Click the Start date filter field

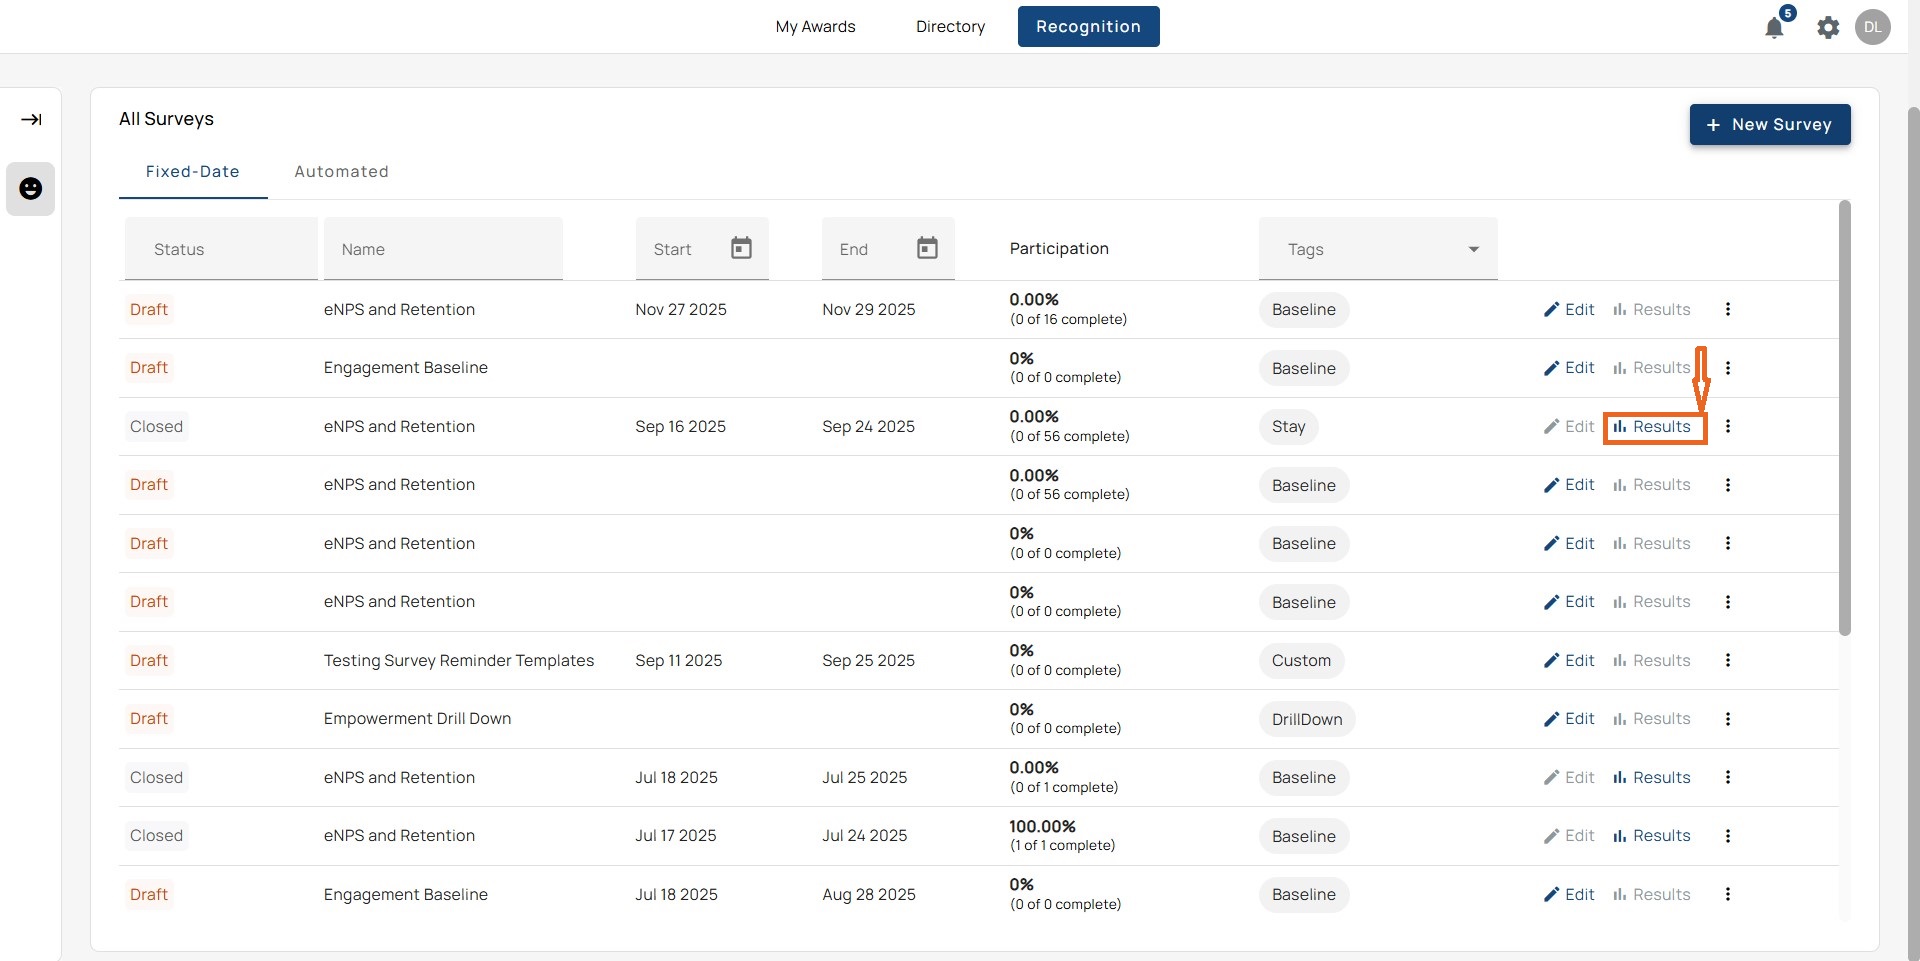(x=701, y=249)
